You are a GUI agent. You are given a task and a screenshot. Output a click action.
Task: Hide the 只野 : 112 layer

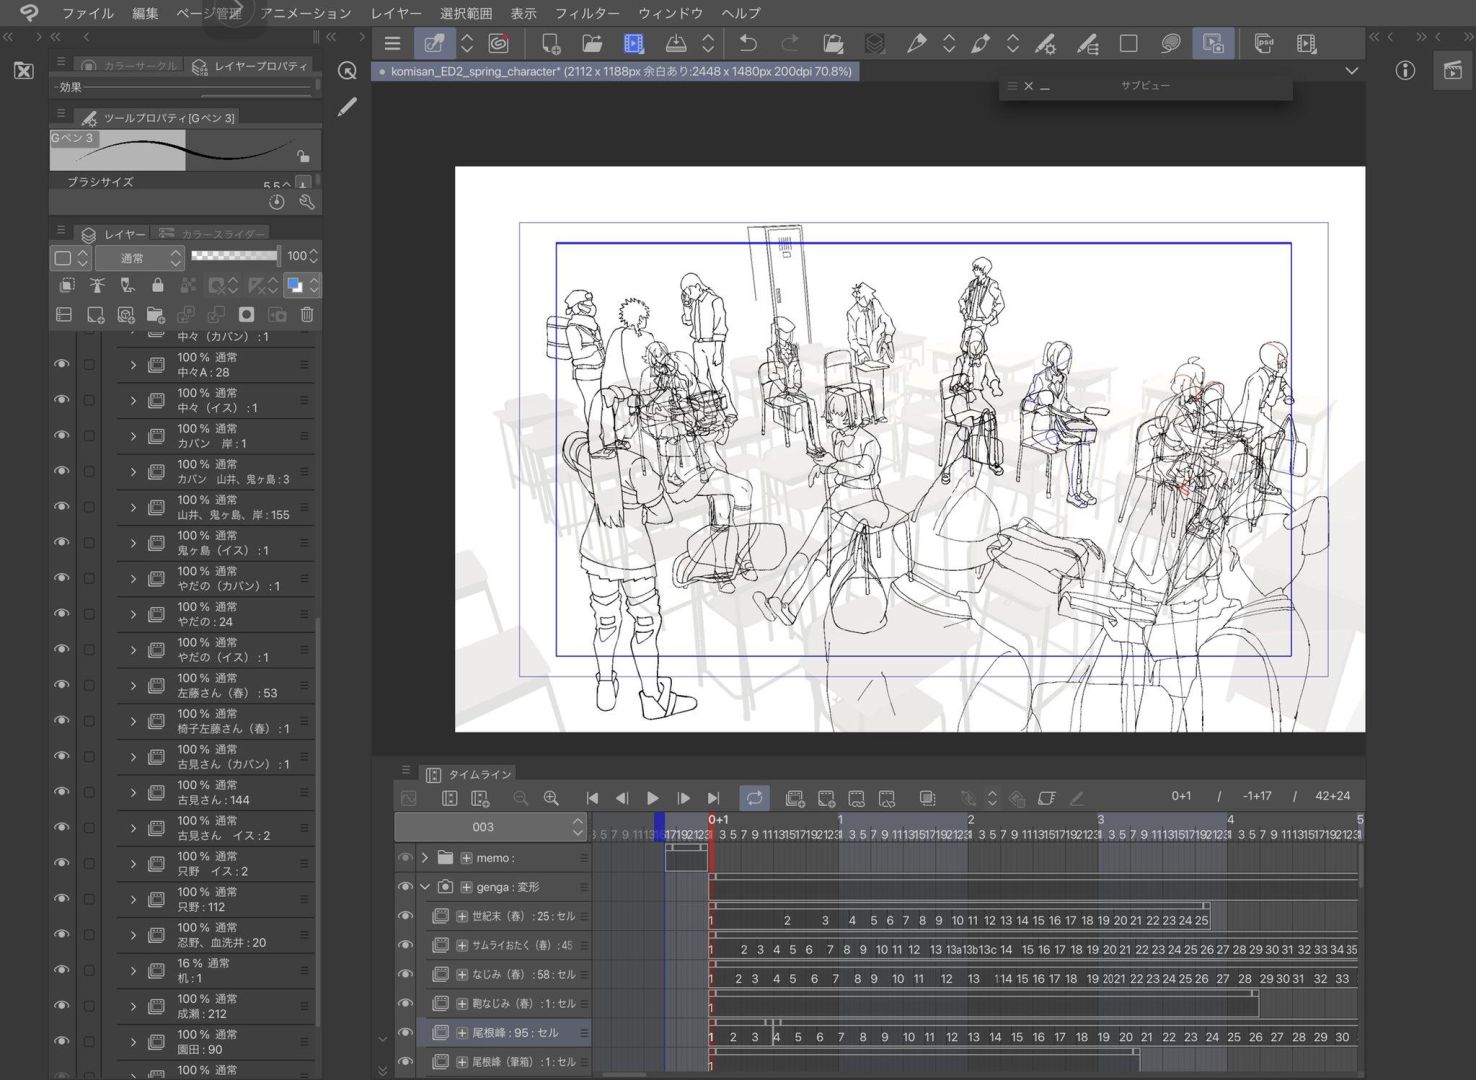[x=61, y=899]
